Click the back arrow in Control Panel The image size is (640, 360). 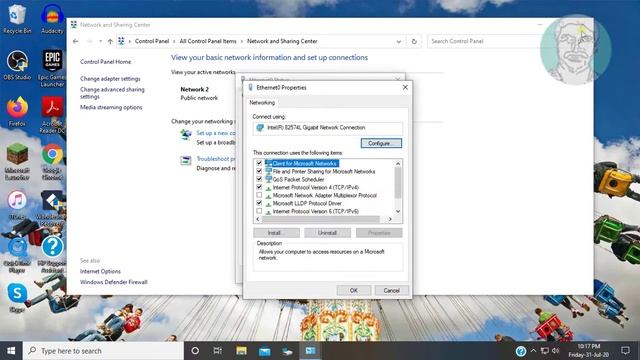[x=76, y=41]
